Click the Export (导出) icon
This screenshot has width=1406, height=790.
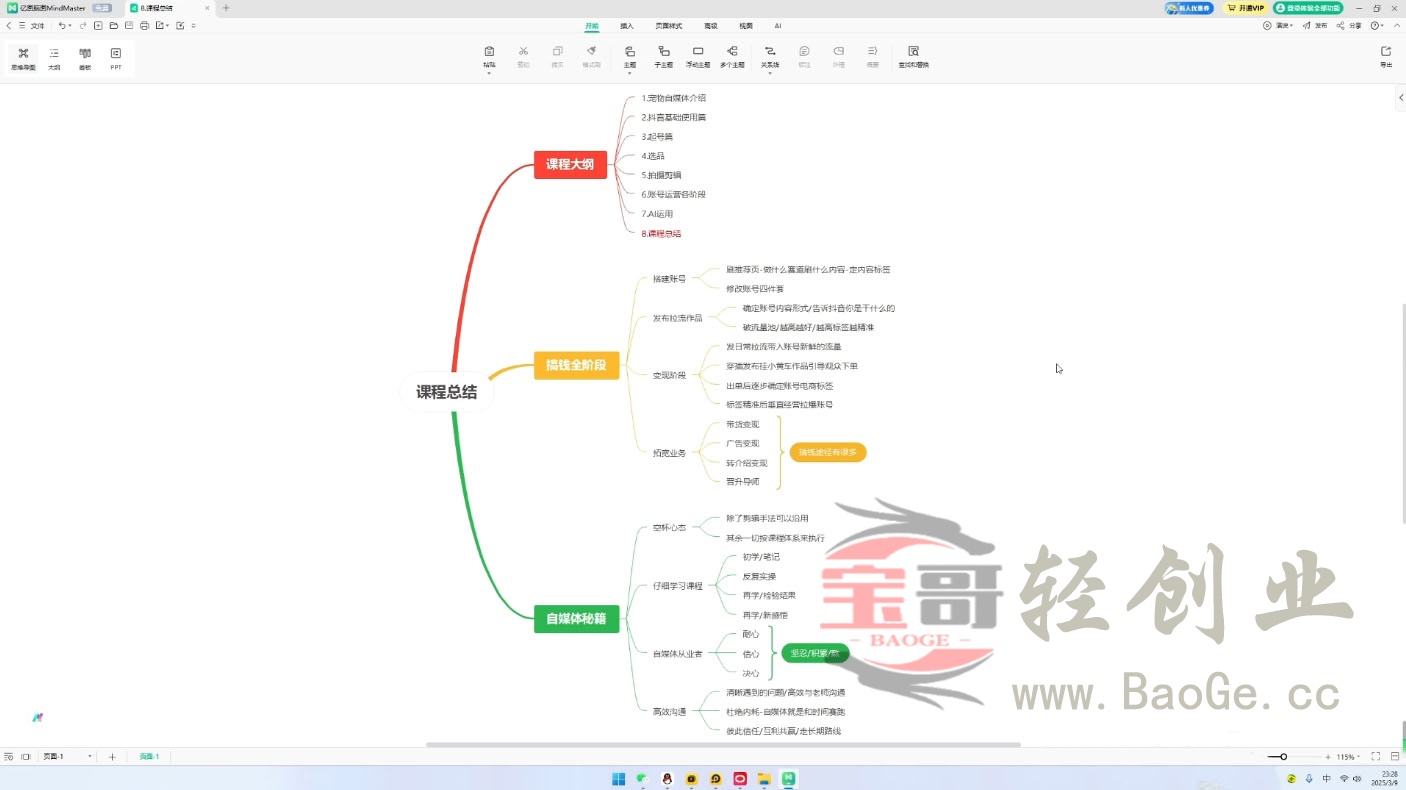(x=1386, y=56)
